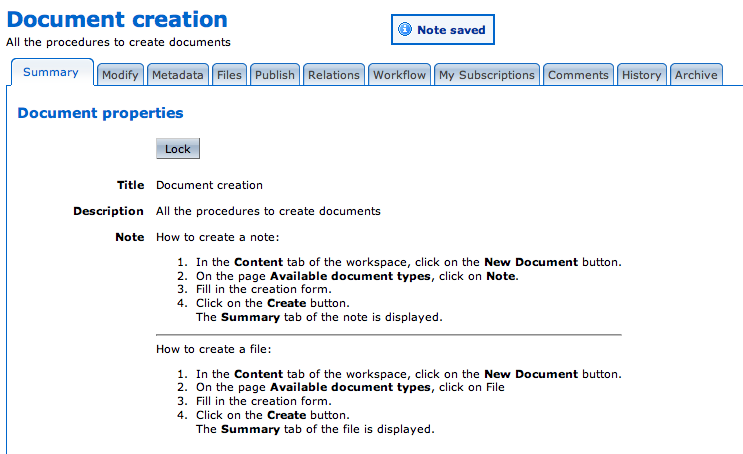View the Workflow tab
This screenshot has width=743, height=454.
[400, 75]
